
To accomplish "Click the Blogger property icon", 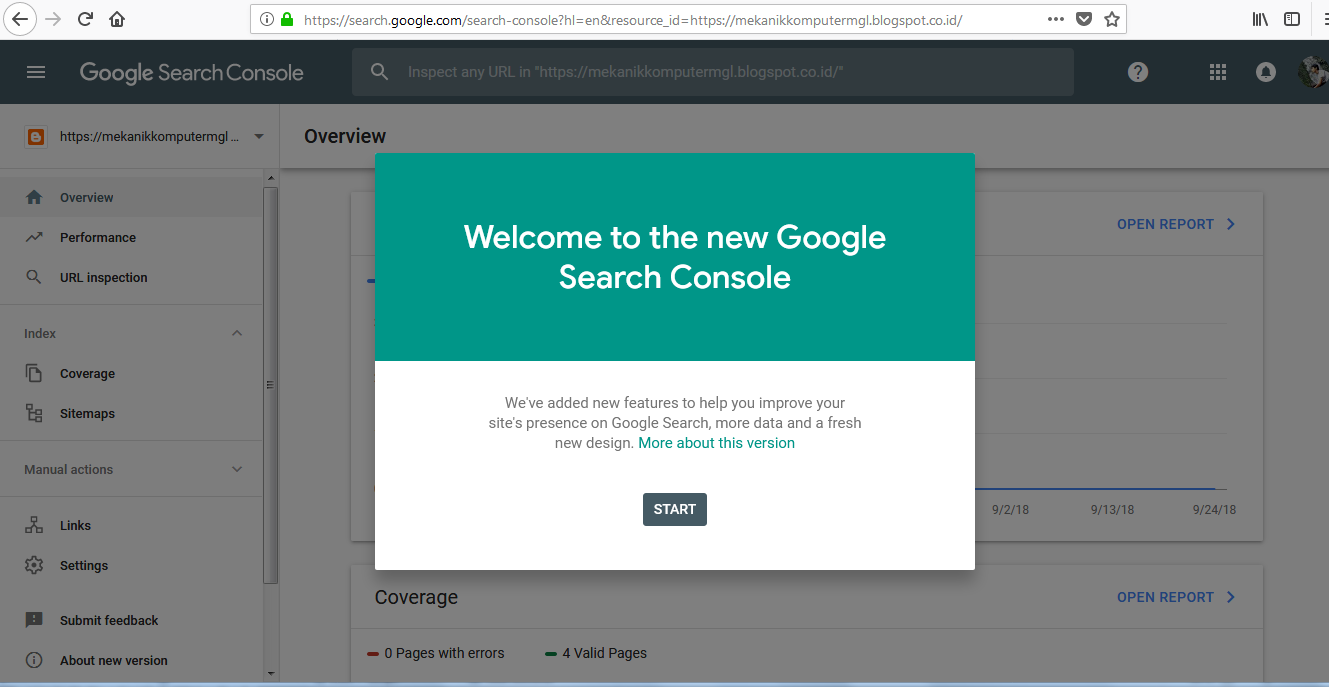I will [36, 137].
